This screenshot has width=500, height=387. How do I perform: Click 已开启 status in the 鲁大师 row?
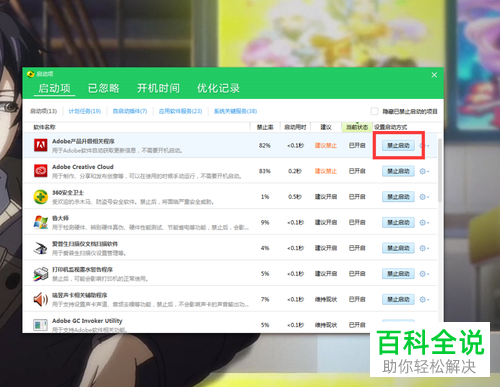pos(357,223)
